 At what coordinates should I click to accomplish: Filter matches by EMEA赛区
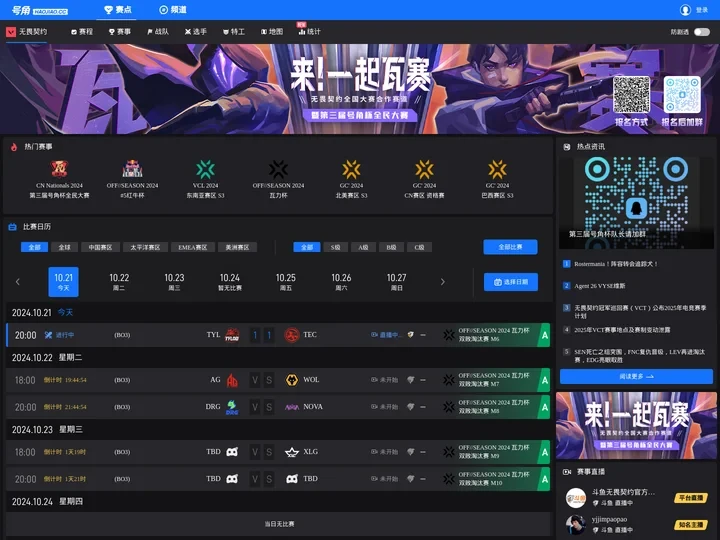[x=193, y=247]
